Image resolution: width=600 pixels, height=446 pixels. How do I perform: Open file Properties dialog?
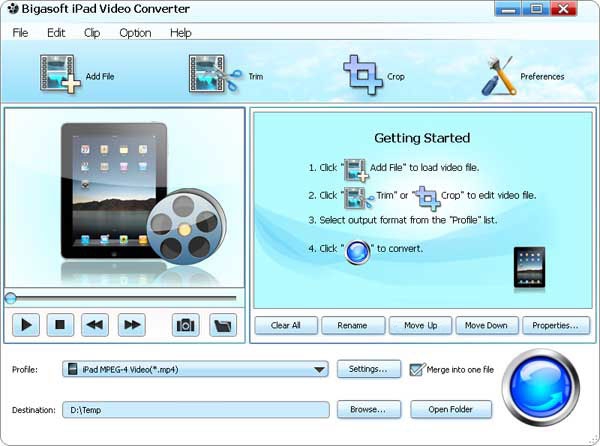point(556,326)
